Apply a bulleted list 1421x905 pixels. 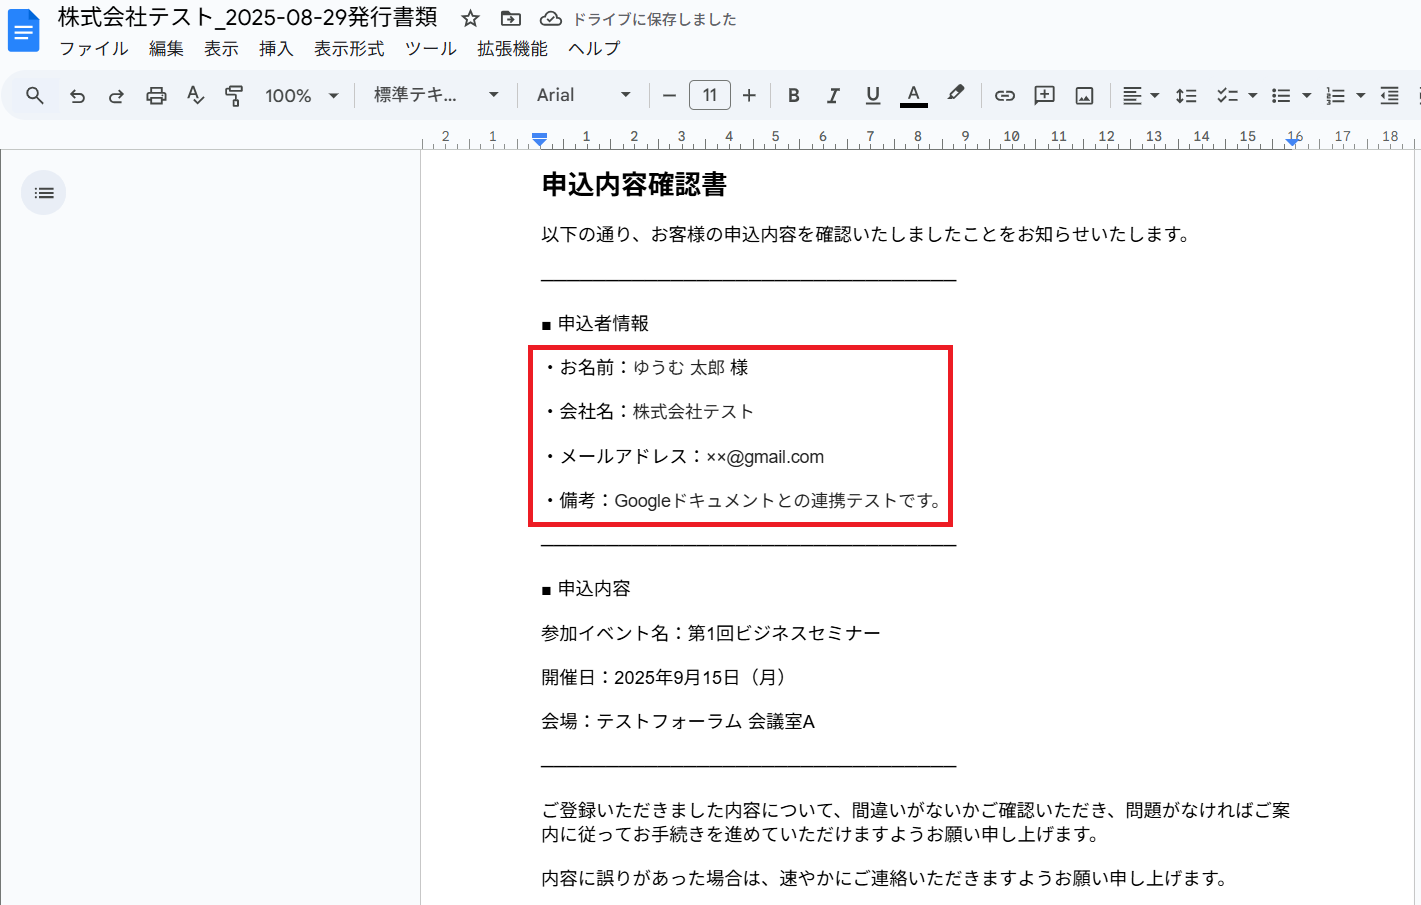[x=1281, y=95]
